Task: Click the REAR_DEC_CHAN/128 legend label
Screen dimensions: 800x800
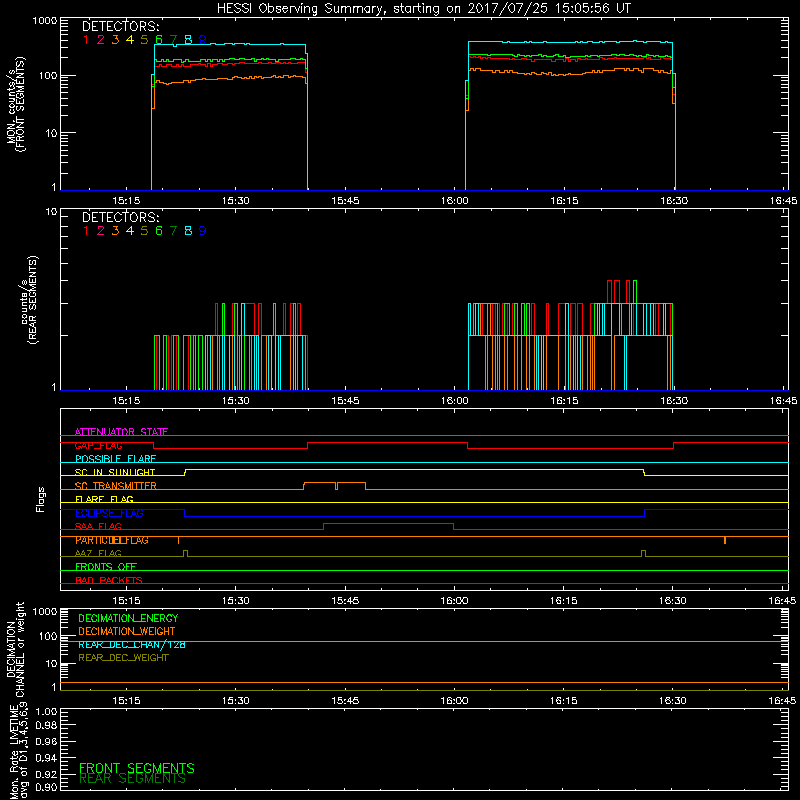Action: [x=132, y=644]
